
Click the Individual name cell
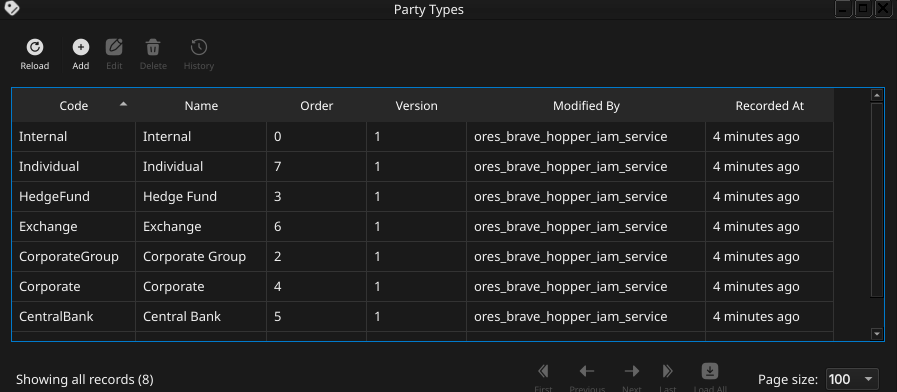click(x=201, y=167)
